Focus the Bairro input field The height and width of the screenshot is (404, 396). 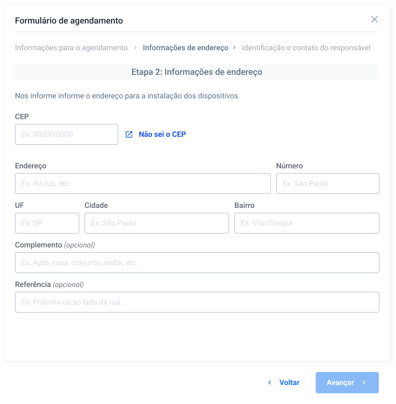pos(307,223)
